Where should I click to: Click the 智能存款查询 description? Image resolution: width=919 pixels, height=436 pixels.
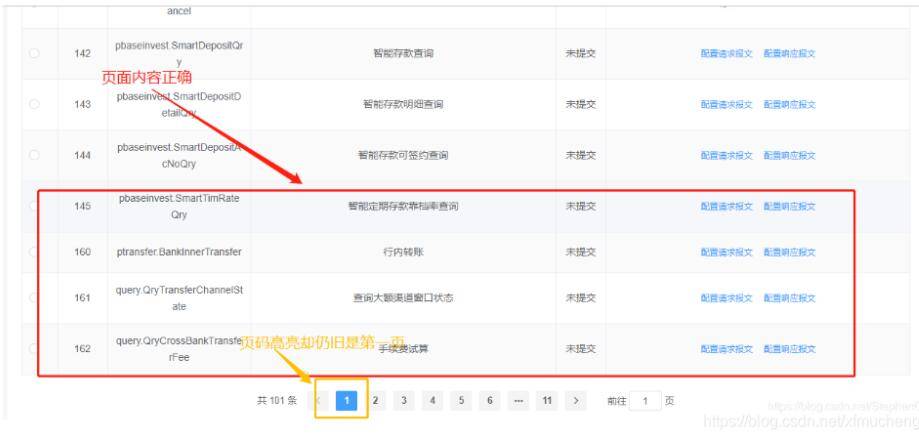point(403,53)
